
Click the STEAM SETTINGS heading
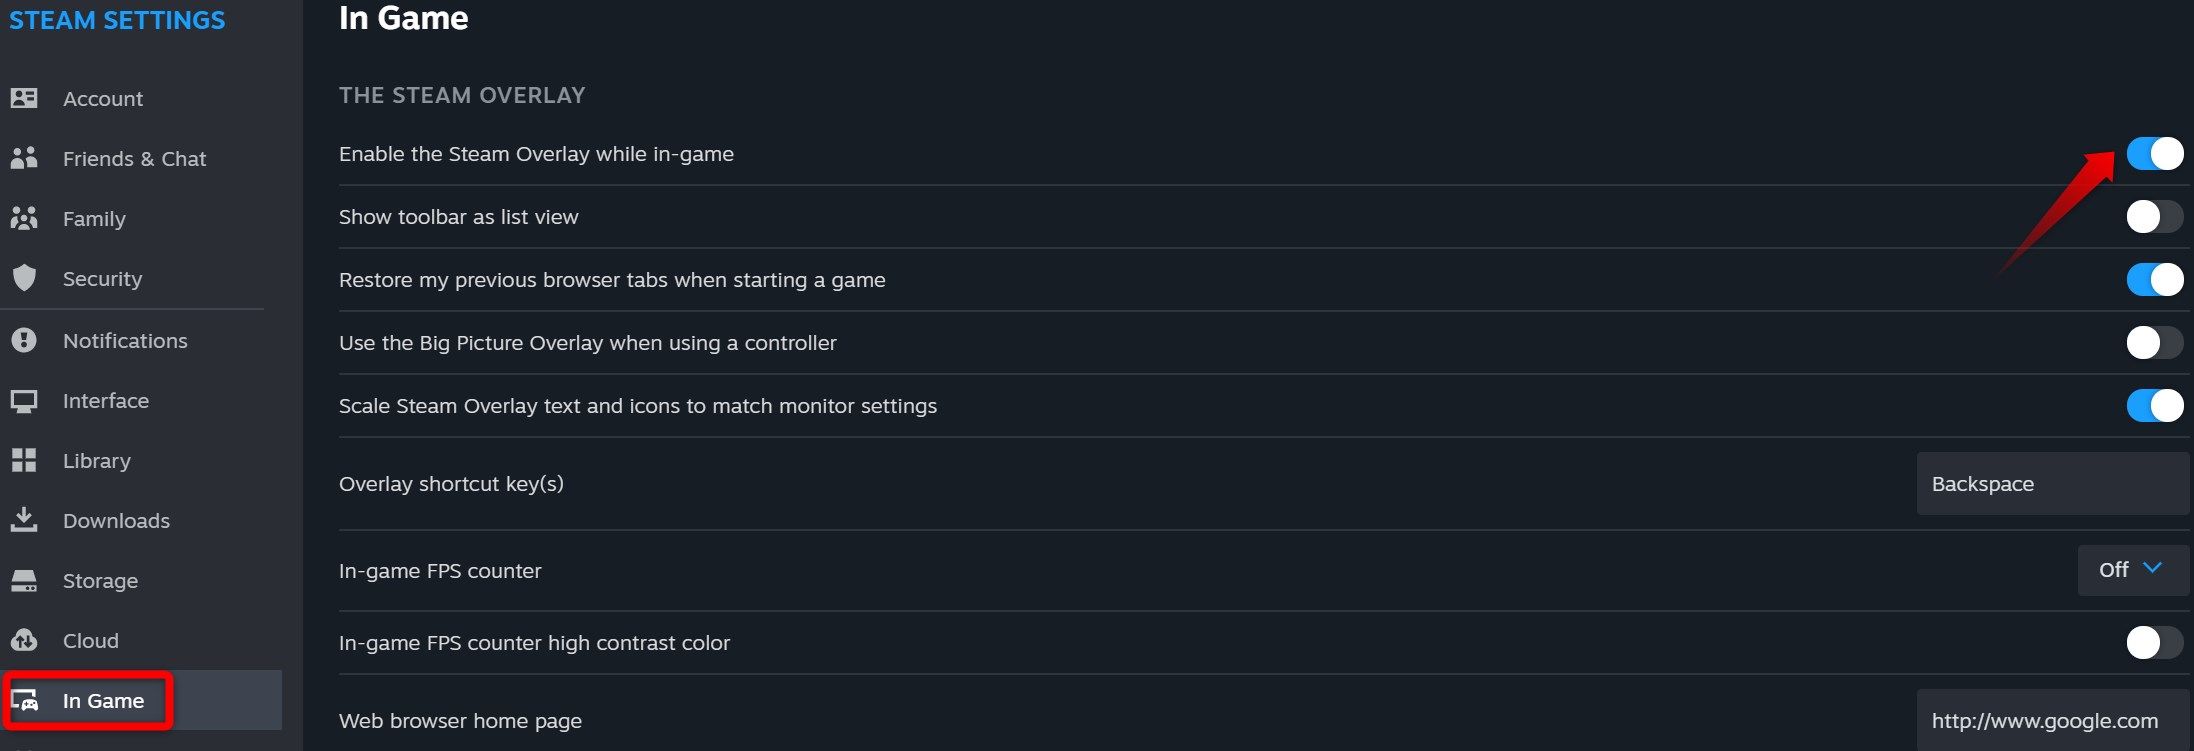[116, 19]
